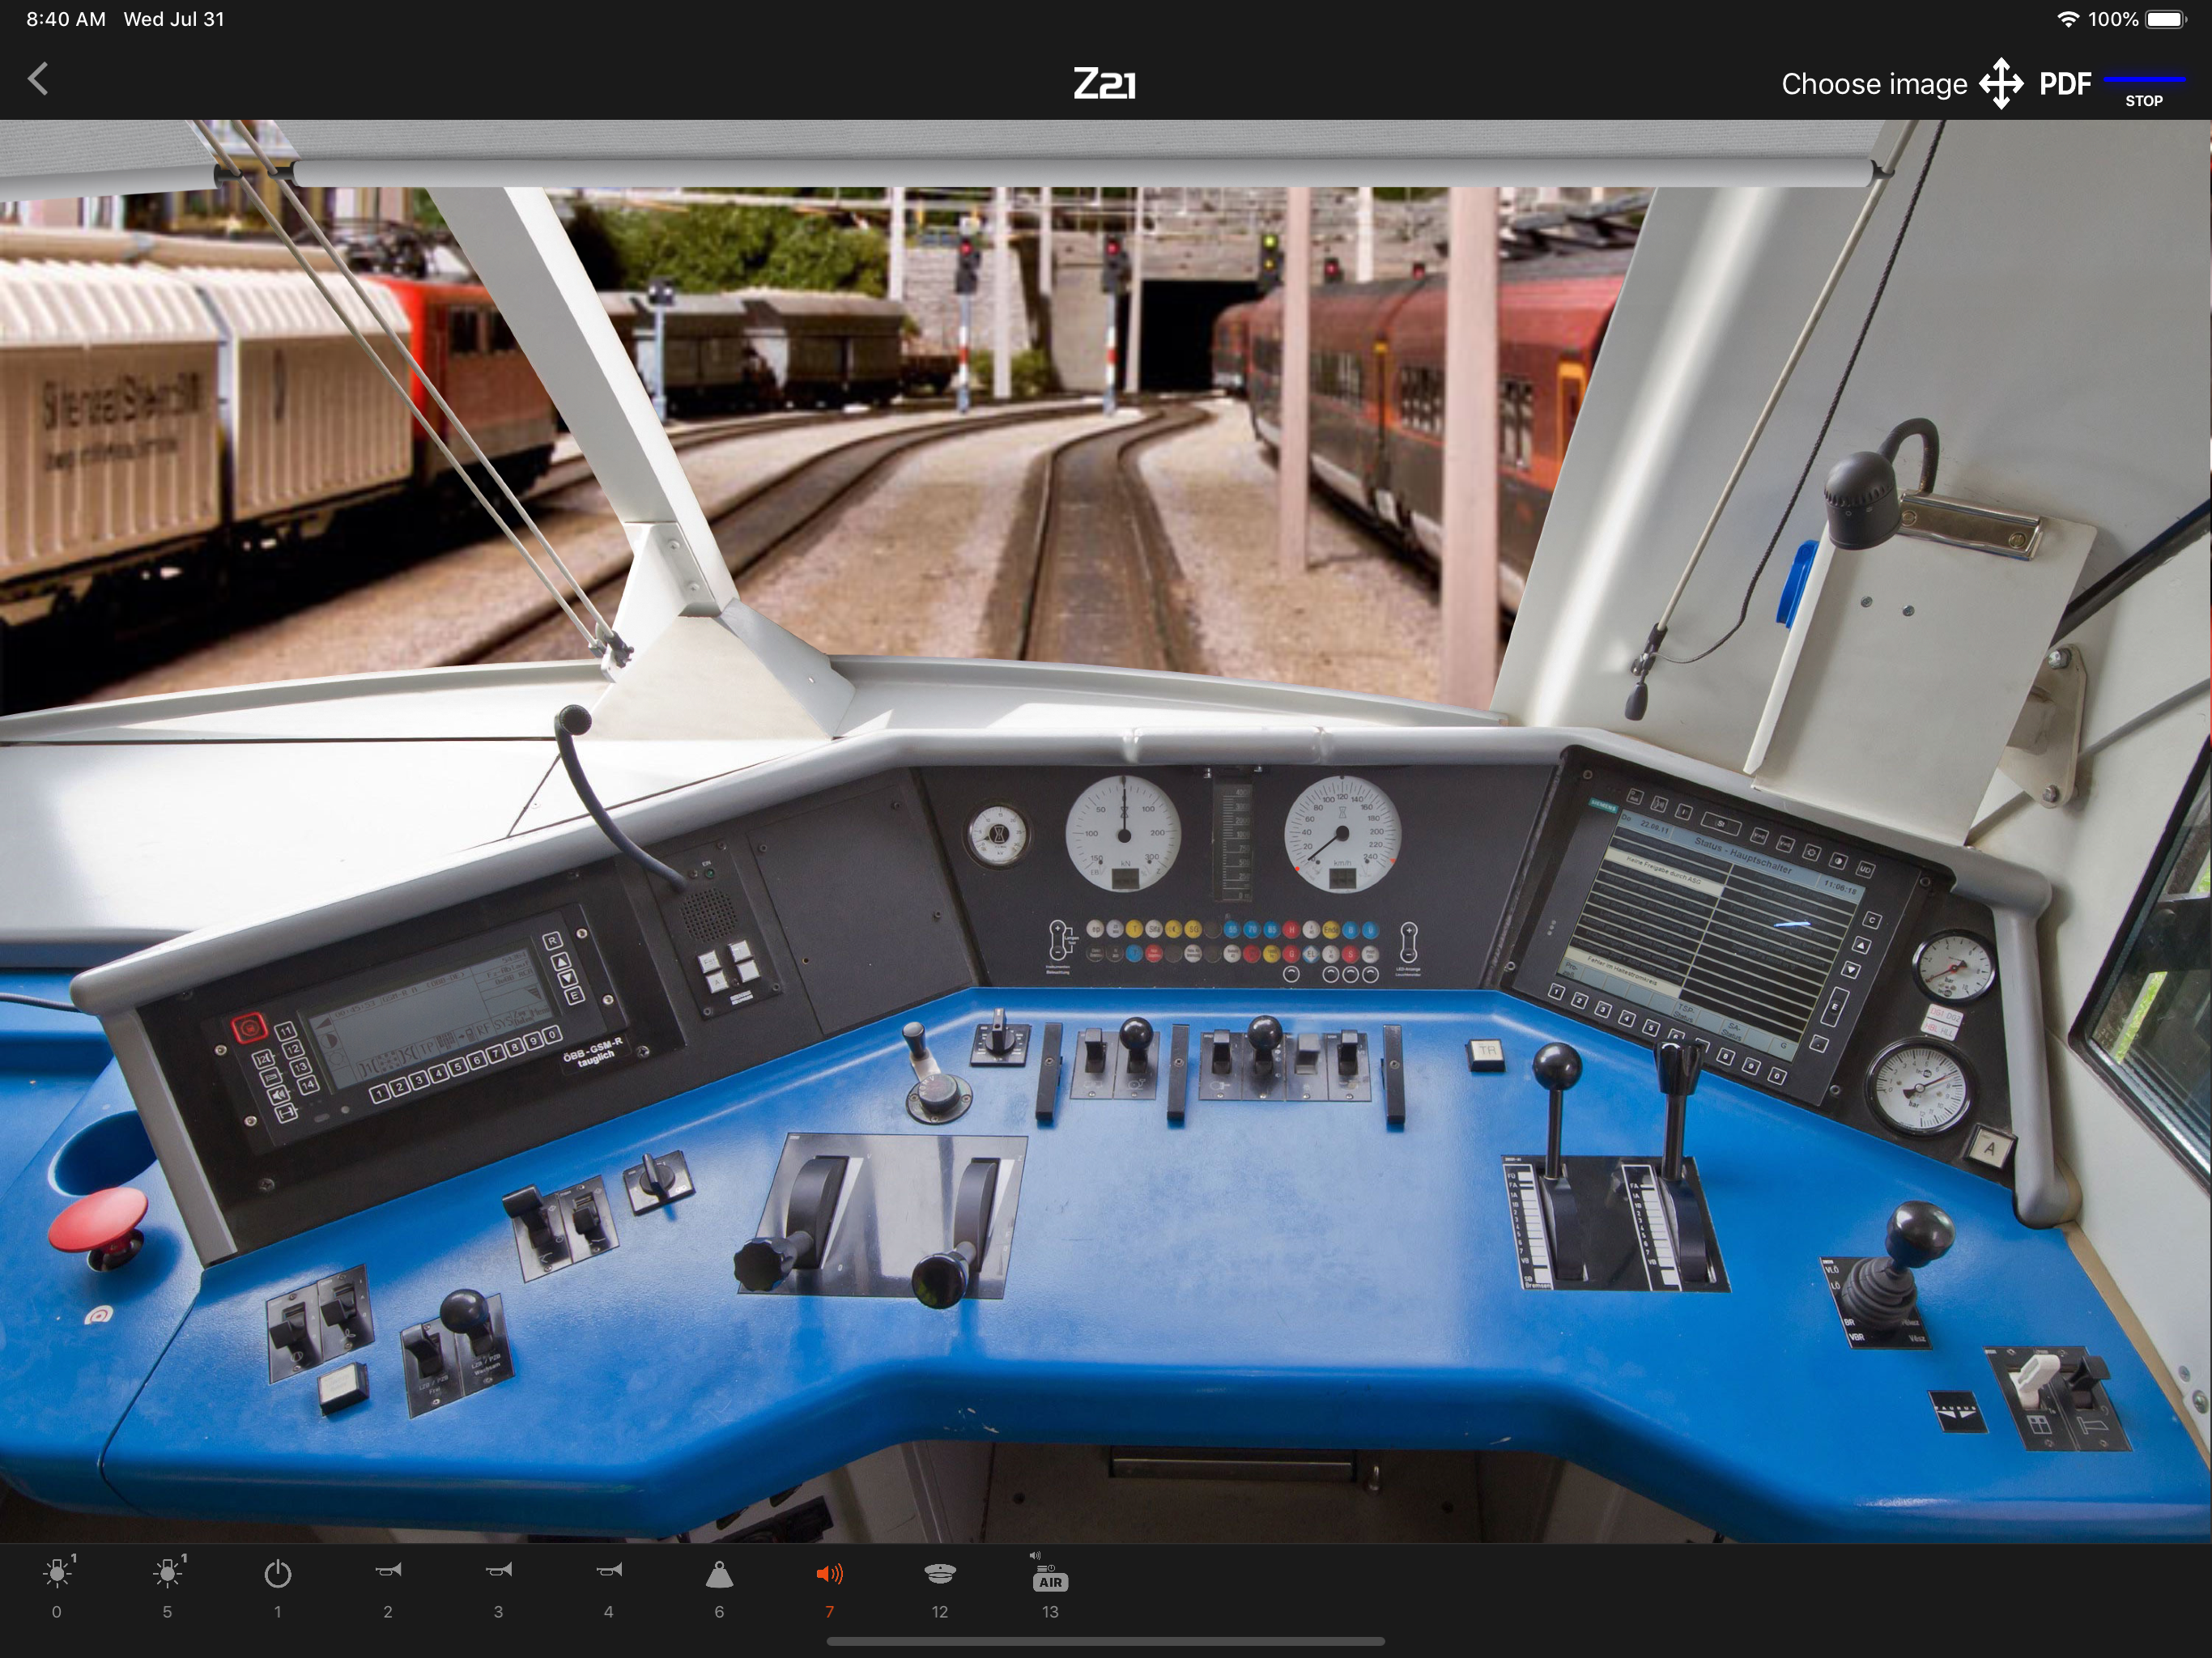Click the speedometer km/h gauge
The image size is (2212, 1658).
(x=1342, y=834)
